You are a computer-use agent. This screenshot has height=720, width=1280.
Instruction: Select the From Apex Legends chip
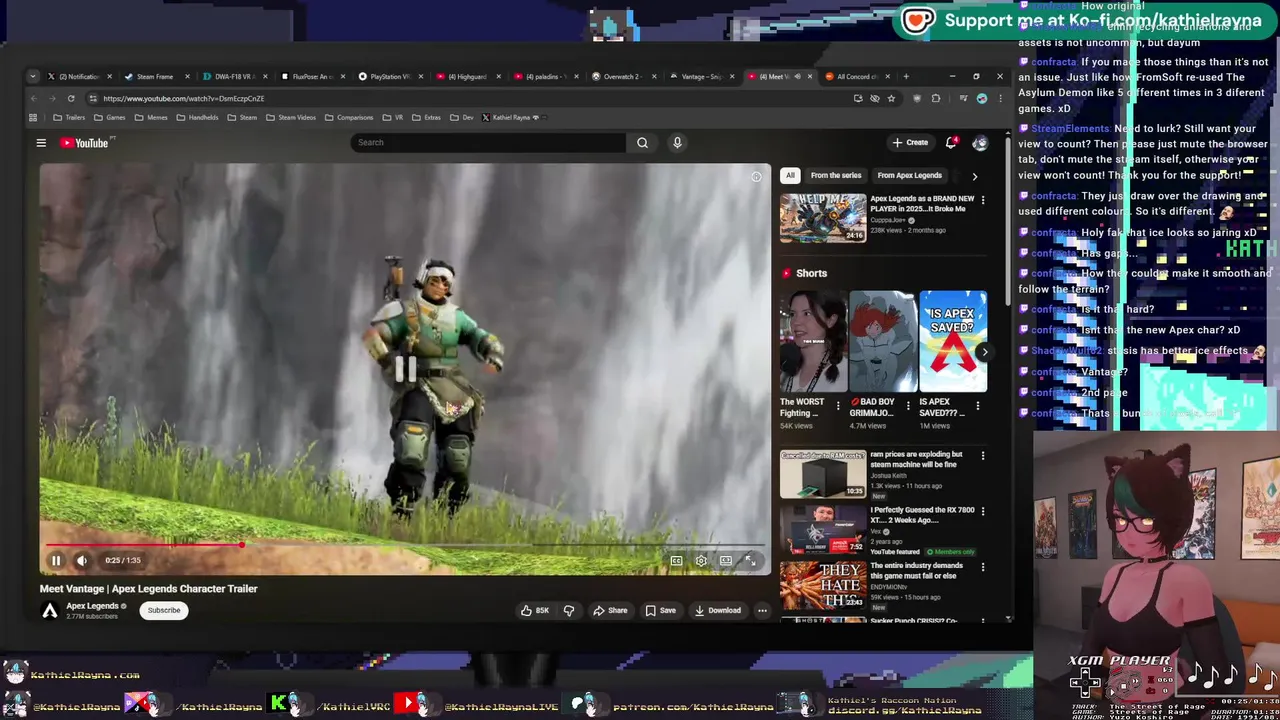pos(909,175)
